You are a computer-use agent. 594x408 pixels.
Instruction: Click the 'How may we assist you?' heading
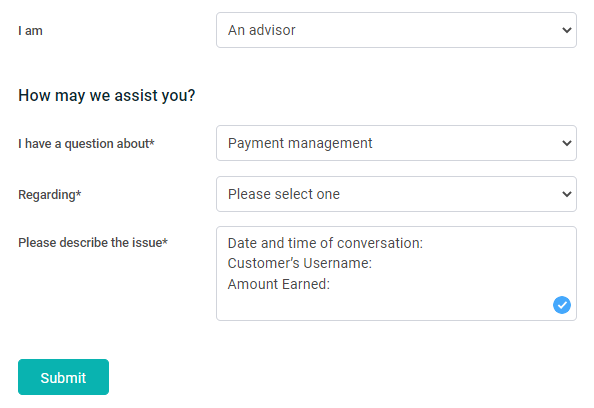click(106, 95)
